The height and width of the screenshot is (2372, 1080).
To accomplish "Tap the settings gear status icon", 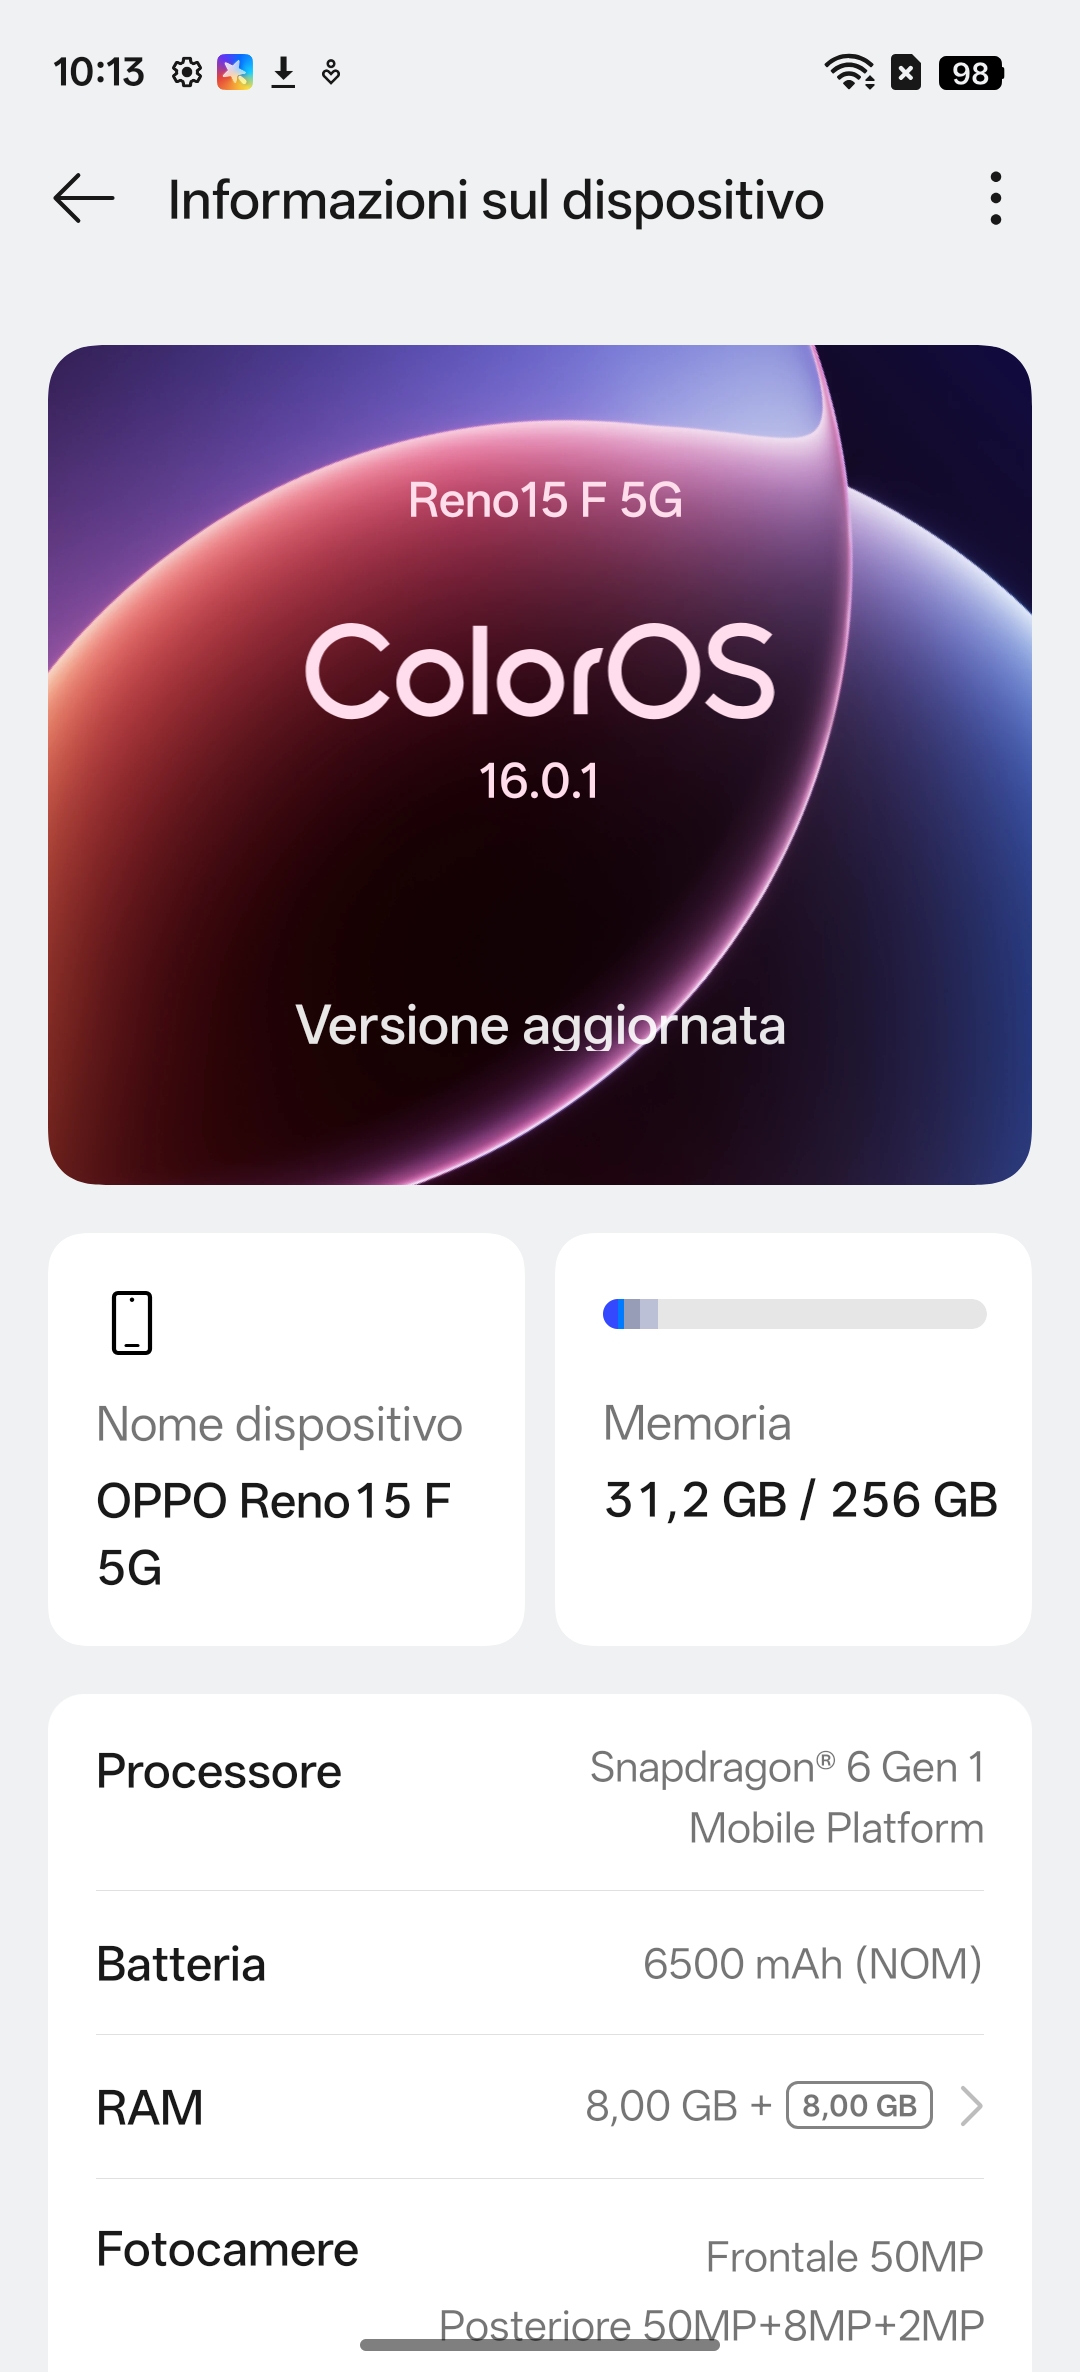I will tap(186, 73).
